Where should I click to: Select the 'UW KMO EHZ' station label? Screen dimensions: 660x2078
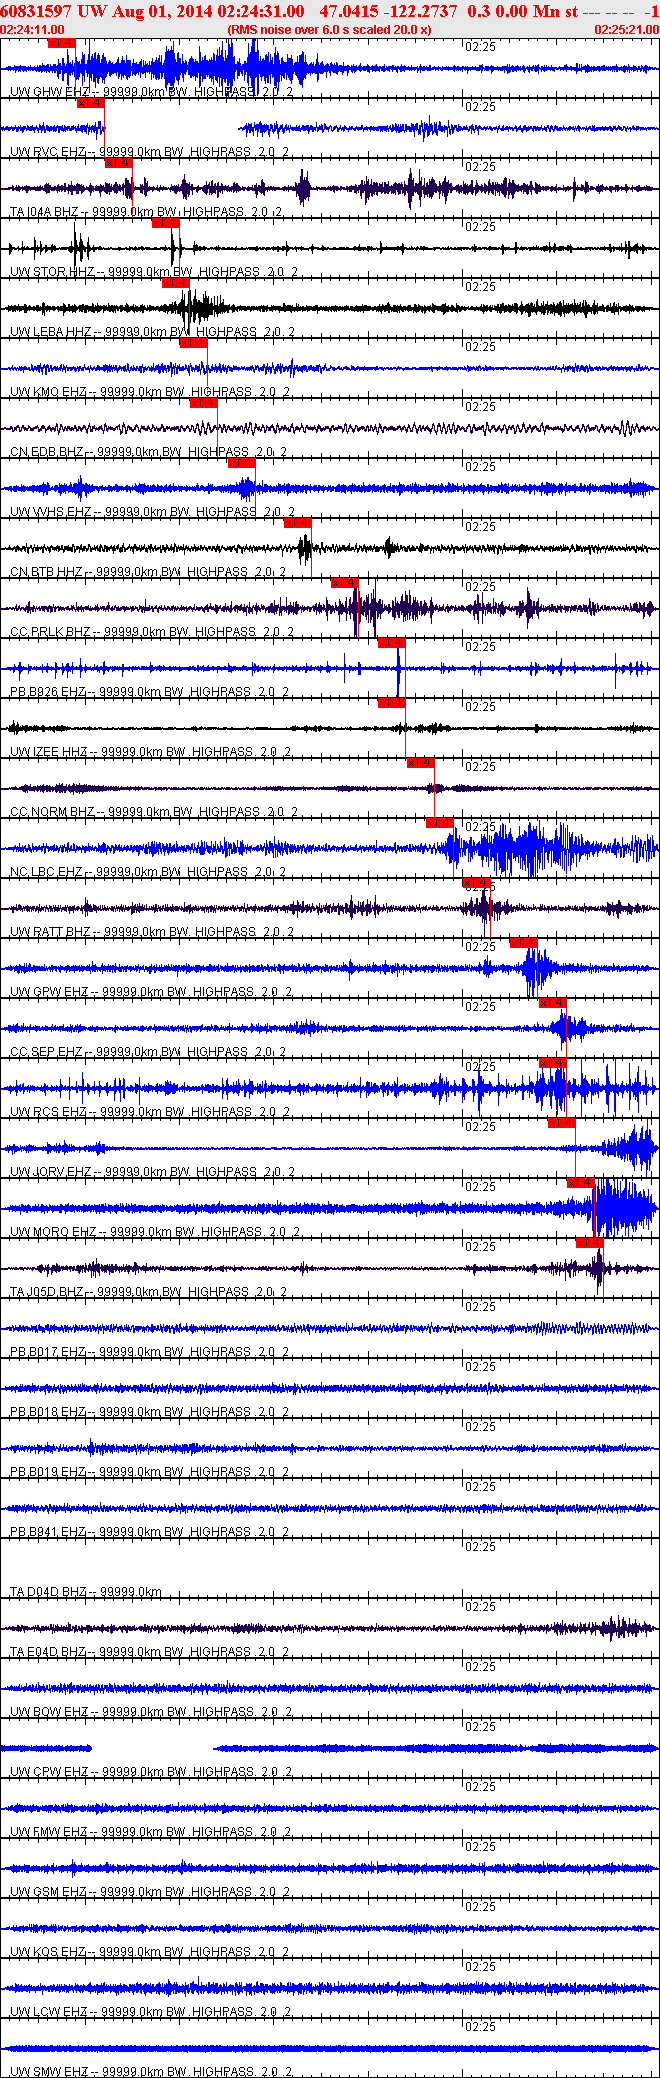click(x=48, y=392)
